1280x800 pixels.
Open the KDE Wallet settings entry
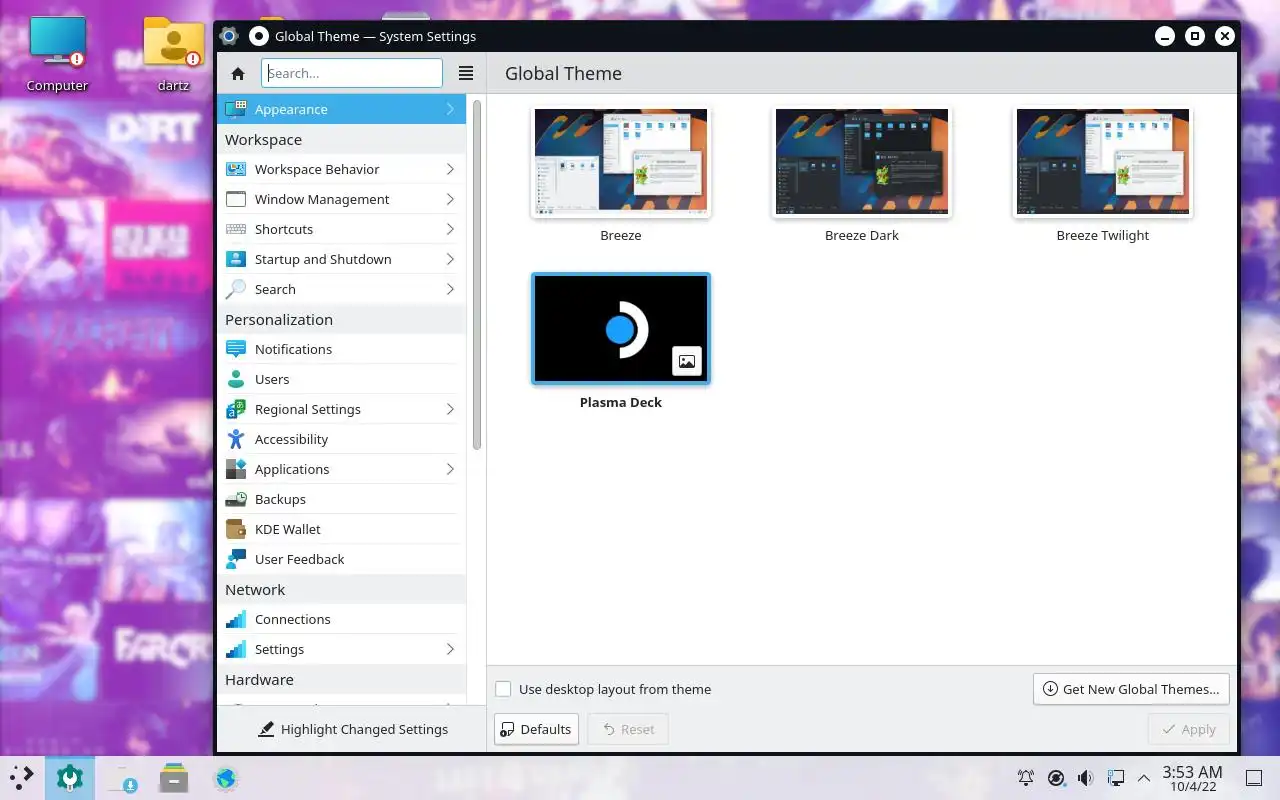(x=341, y=529)
